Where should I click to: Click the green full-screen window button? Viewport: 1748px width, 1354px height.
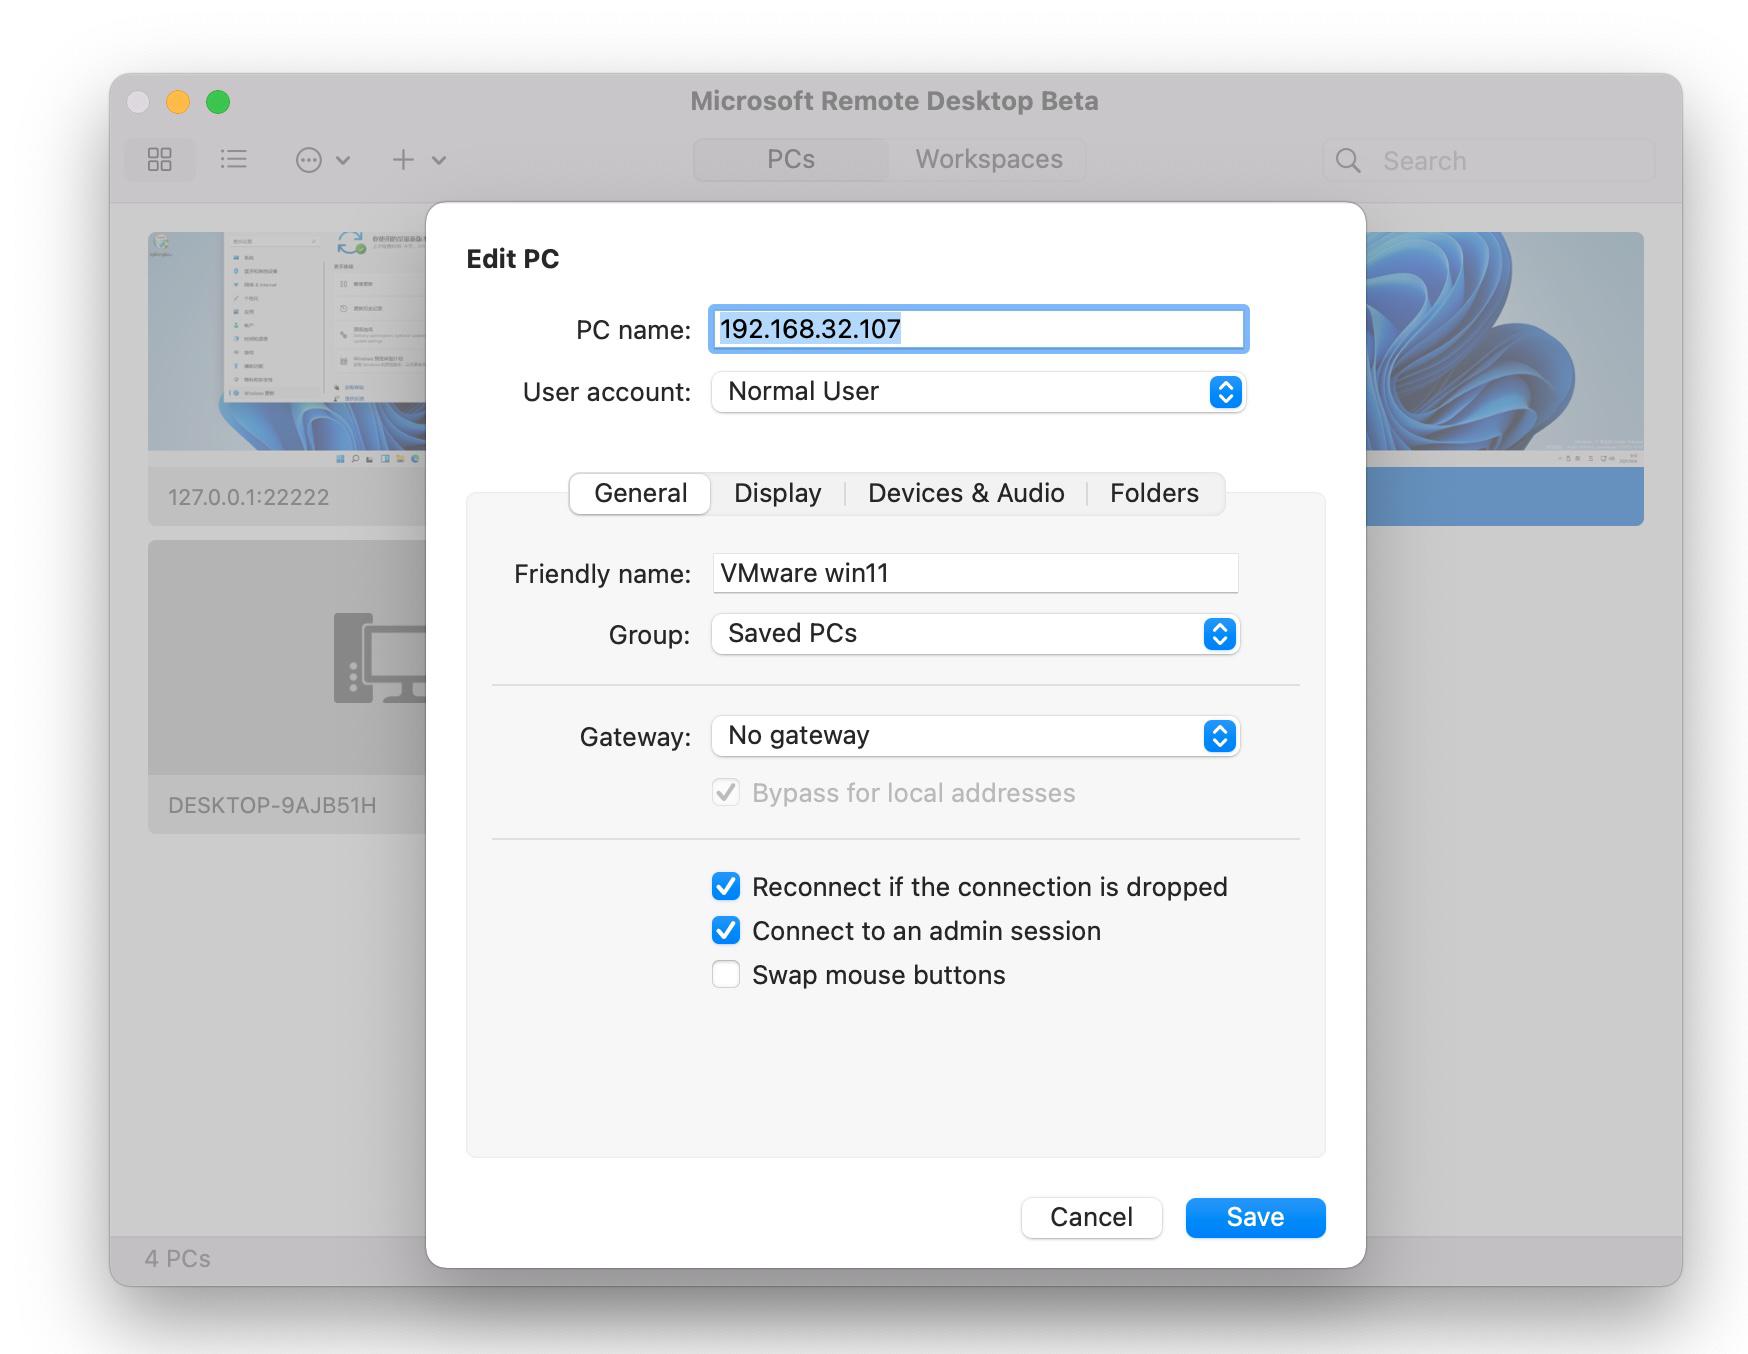click(x=218, y=102)
